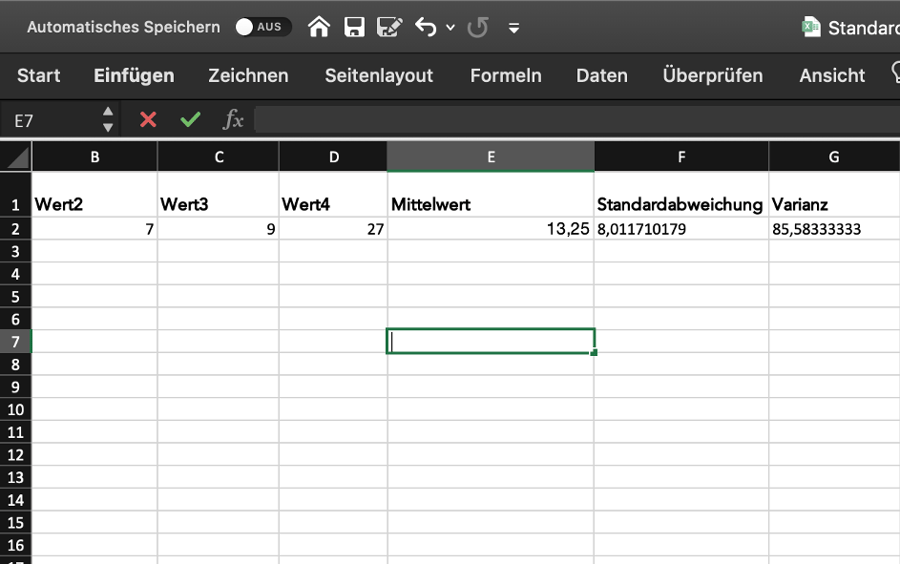Click the Save As pencil-disk icon
This screenshot has height=564, width=900.
(389, 27)
